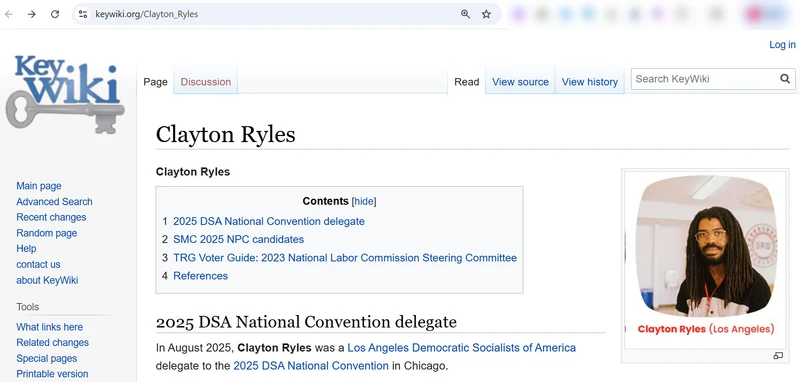Jump to SMC 2025 NPC candidates section
This screenshot has width=800, height=382.
[238, 239]
